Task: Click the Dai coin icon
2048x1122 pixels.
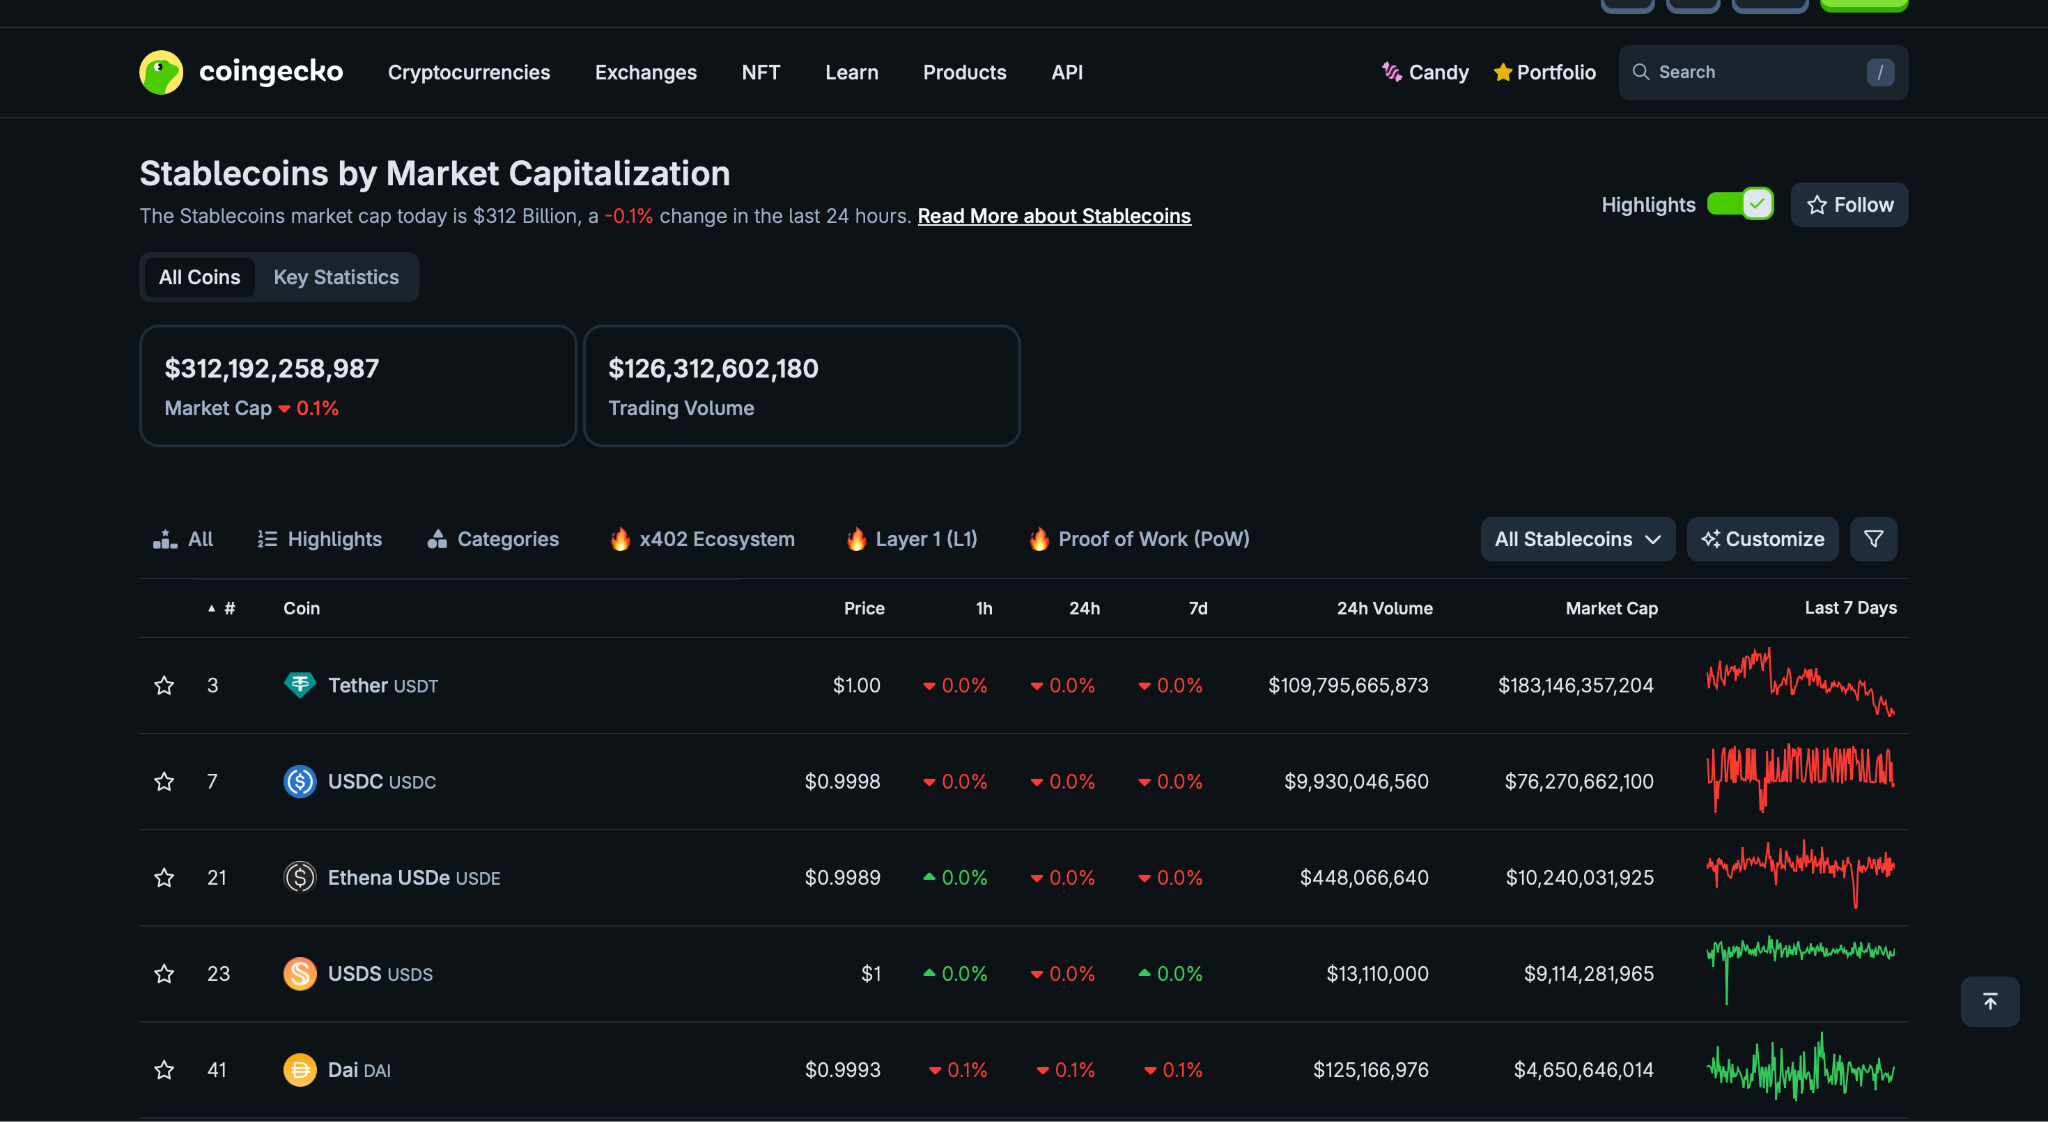Action: tap(299, 1070)
